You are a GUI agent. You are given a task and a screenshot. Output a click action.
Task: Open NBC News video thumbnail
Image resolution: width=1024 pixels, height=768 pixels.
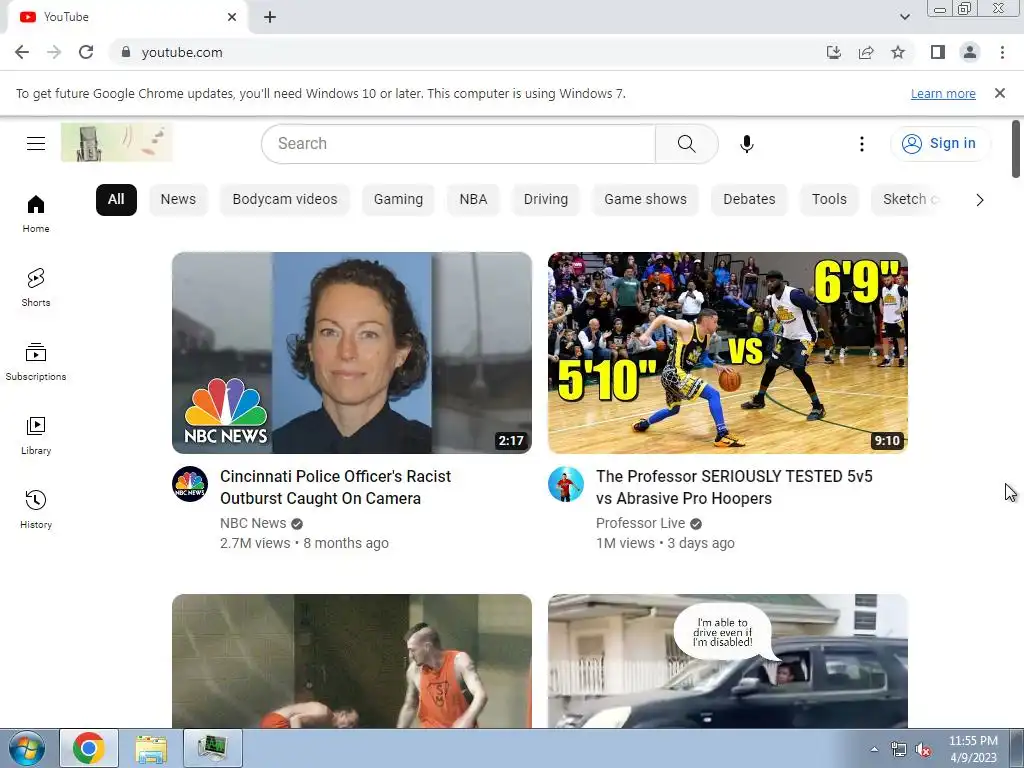point(352,353)
